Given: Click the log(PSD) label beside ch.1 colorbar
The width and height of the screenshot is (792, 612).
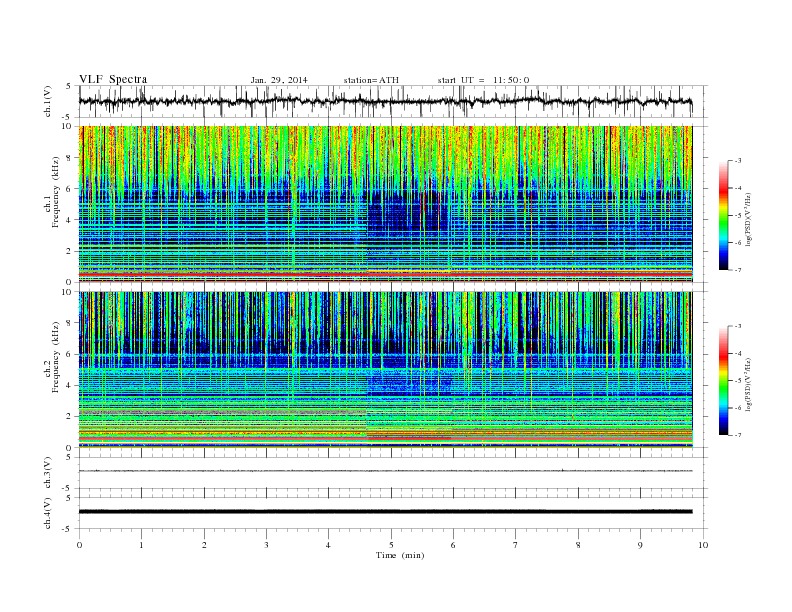Looking at the screenshot, I should coord(749,219).
